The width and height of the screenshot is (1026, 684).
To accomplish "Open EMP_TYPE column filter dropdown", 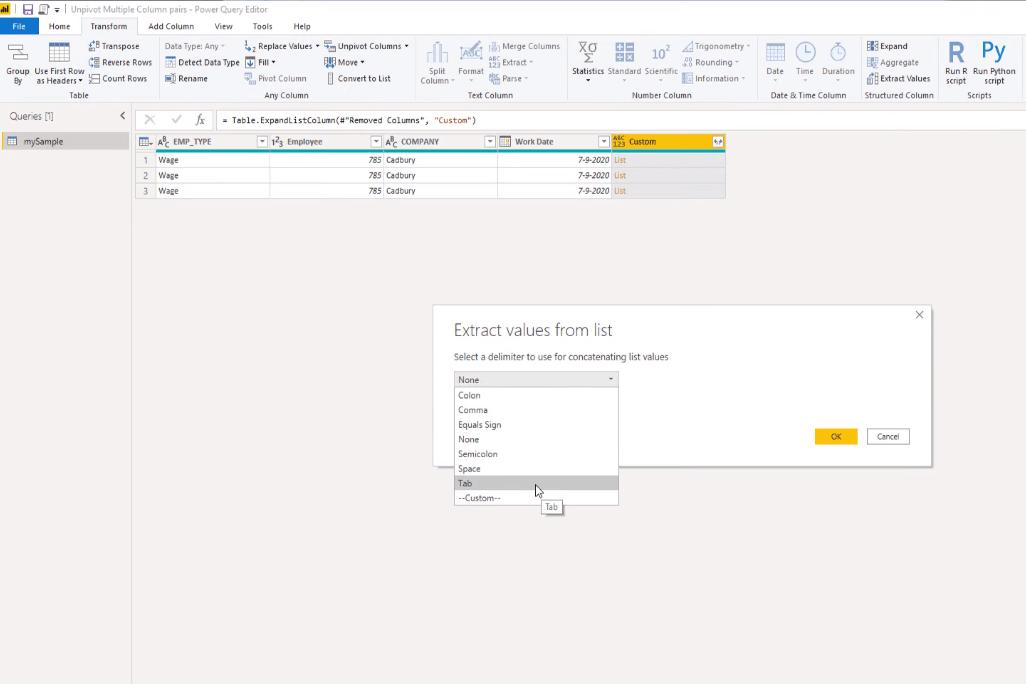I will pos(262,141).
